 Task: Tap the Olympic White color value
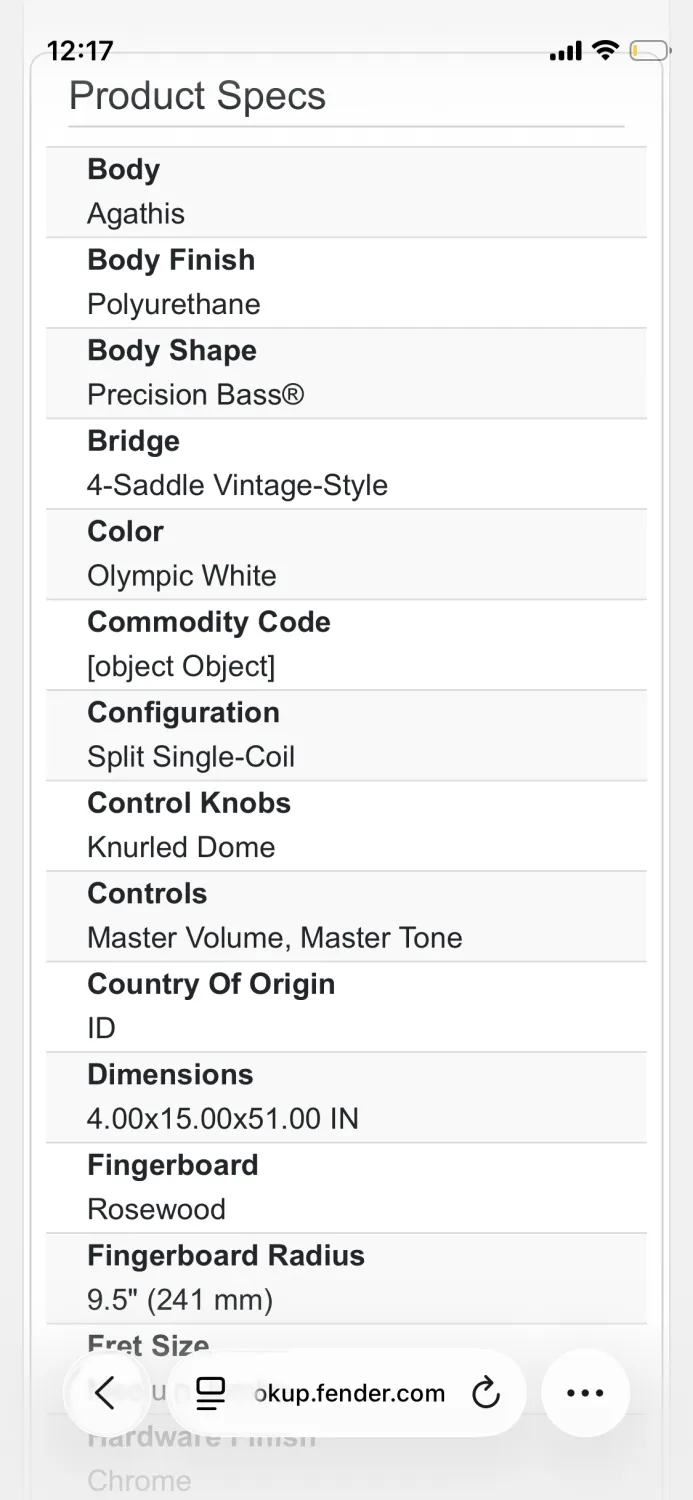[x=182, y=576]
